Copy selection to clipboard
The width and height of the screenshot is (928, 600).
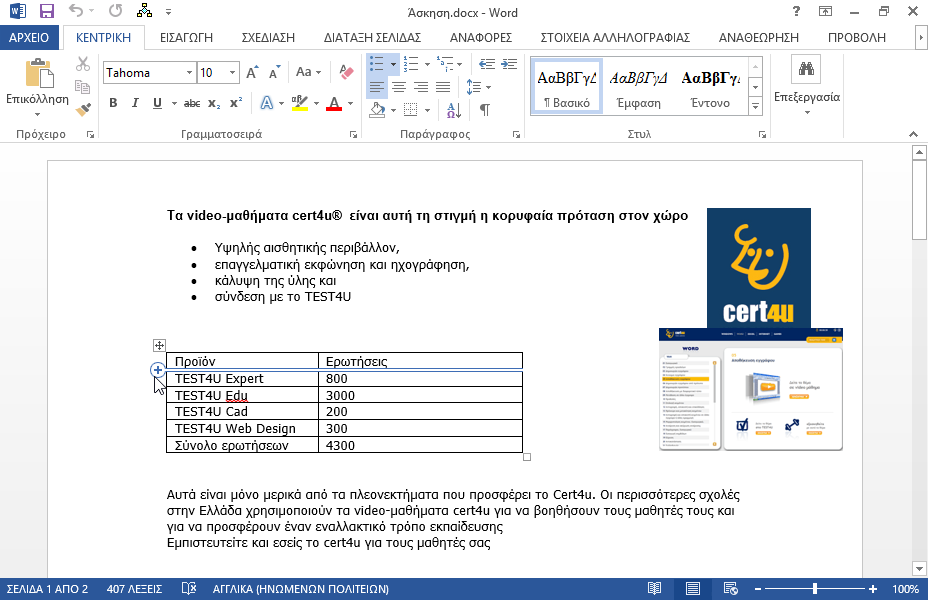click(x=83, y=87)
